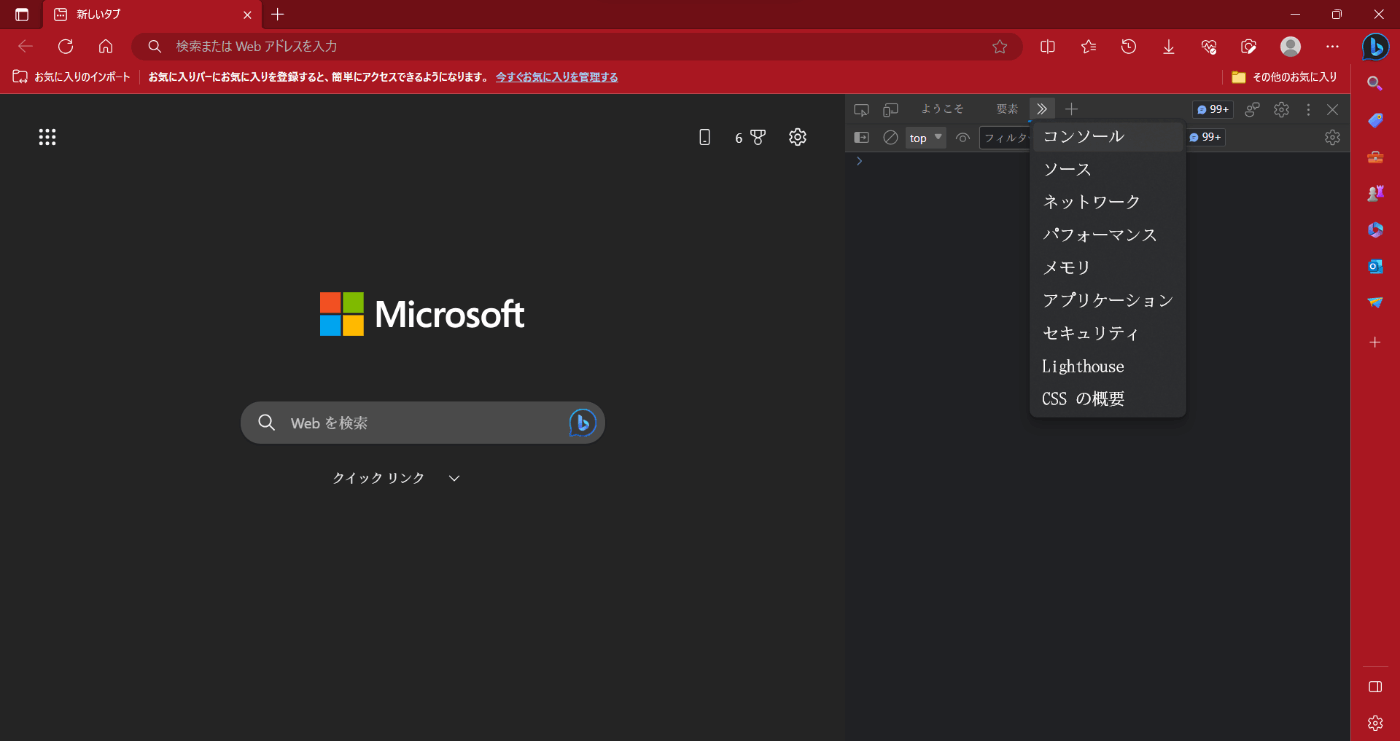Open sidebar Microsoft 365 icon
The image size is (1400, 741).
1375,230
